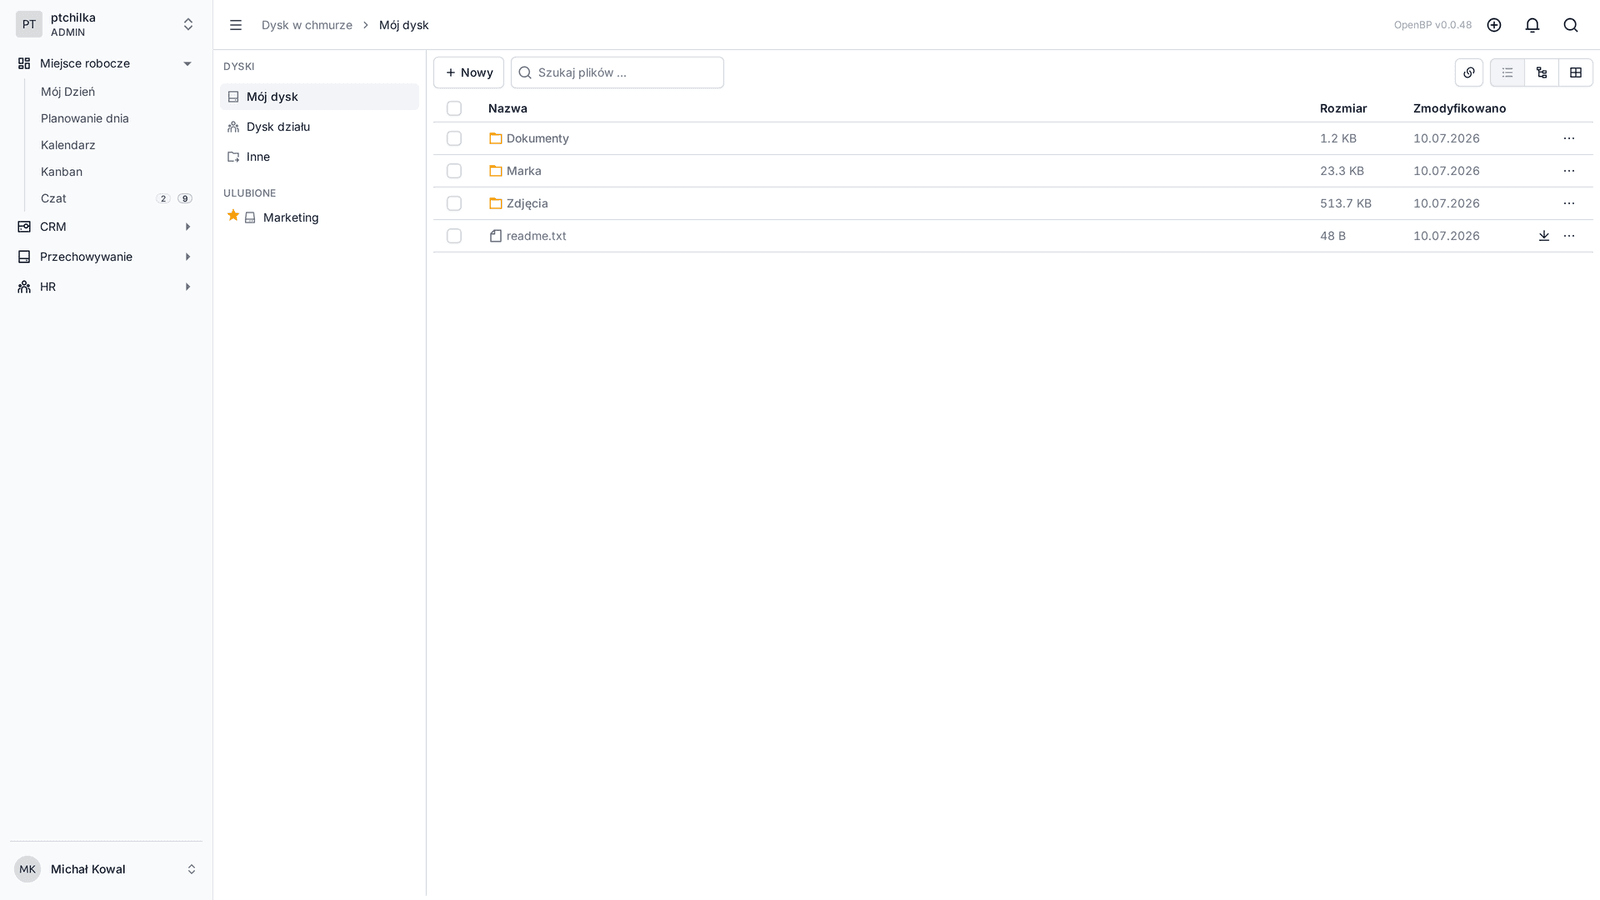This screenshot has height=900, width=1600.
Task: Check the readme.txt row checkbox
Action: 454,236
